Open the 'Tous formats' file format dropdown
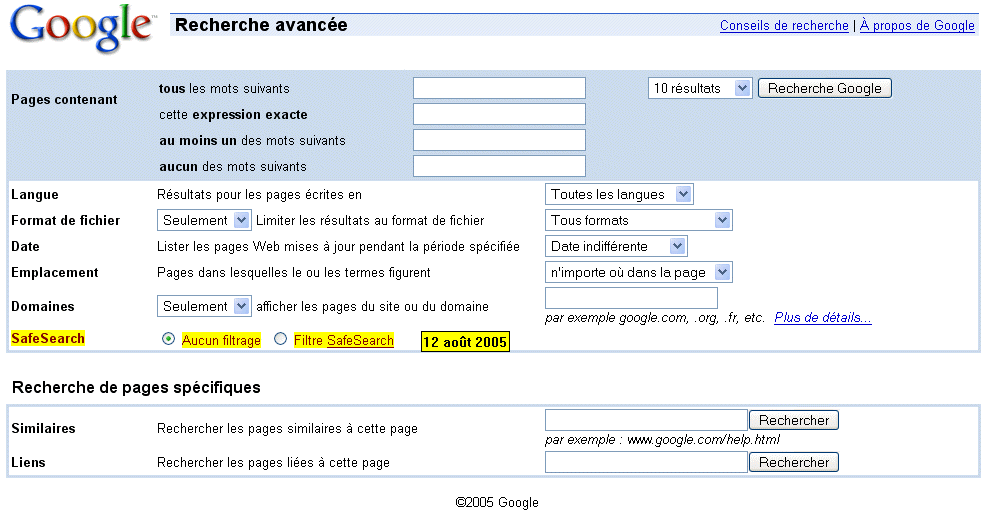This screenshot has height=512, width=985. (x=639, y=220)
